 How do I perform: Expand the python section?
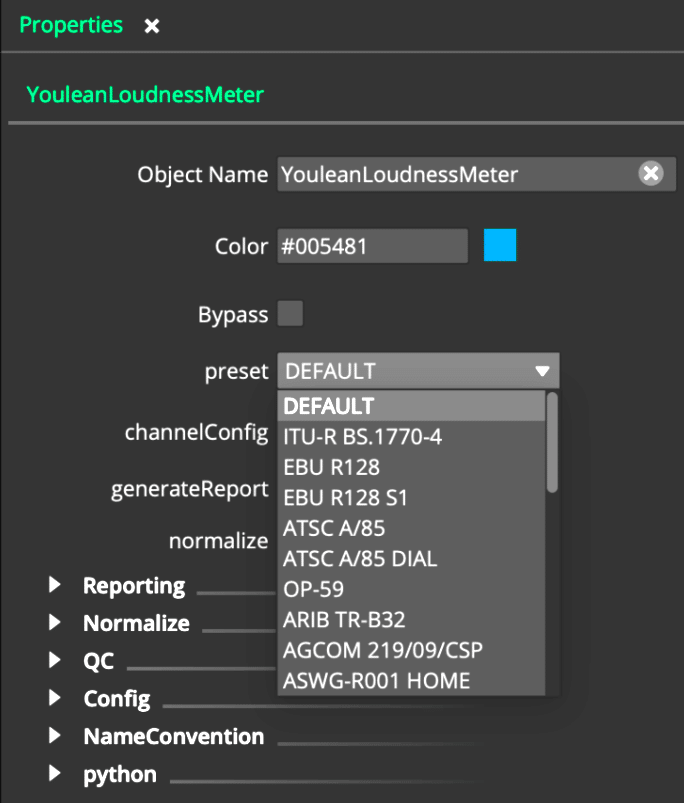55,773
